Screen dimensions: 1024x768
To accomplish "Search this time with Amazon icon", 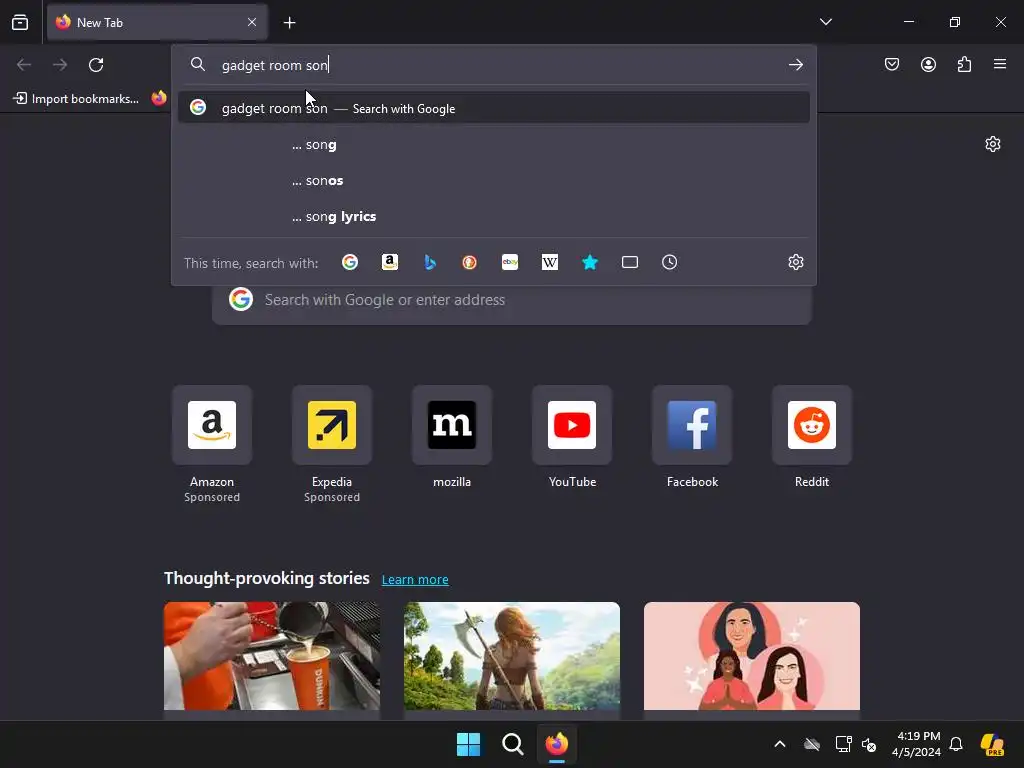I will tap(390, 263).
